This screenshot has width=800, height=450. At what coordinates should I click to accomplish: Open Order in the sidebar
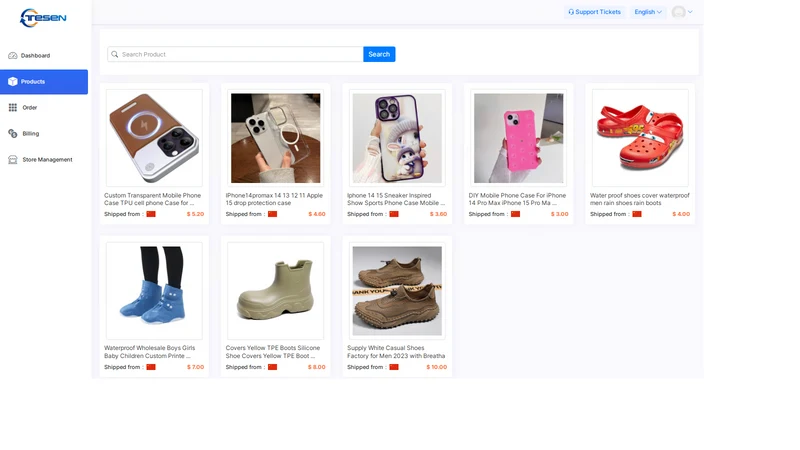pyautogui.click(x=44, y=108)
